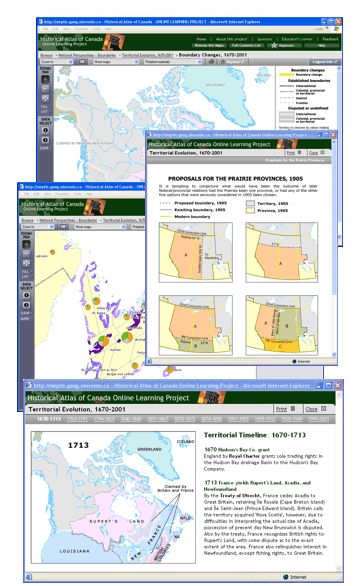This screenshot has height=586, width=360.
Task: Click the 'Legend info' button
Action: click(x=324, y=62)
